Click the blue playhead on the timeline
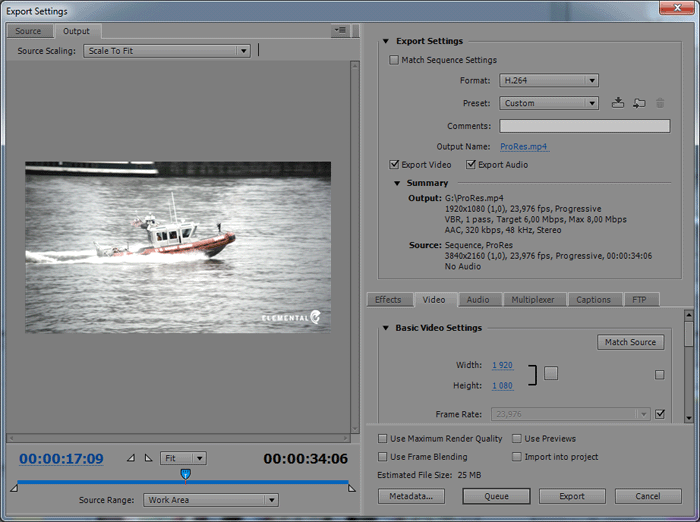 click(x=185, y=473)
